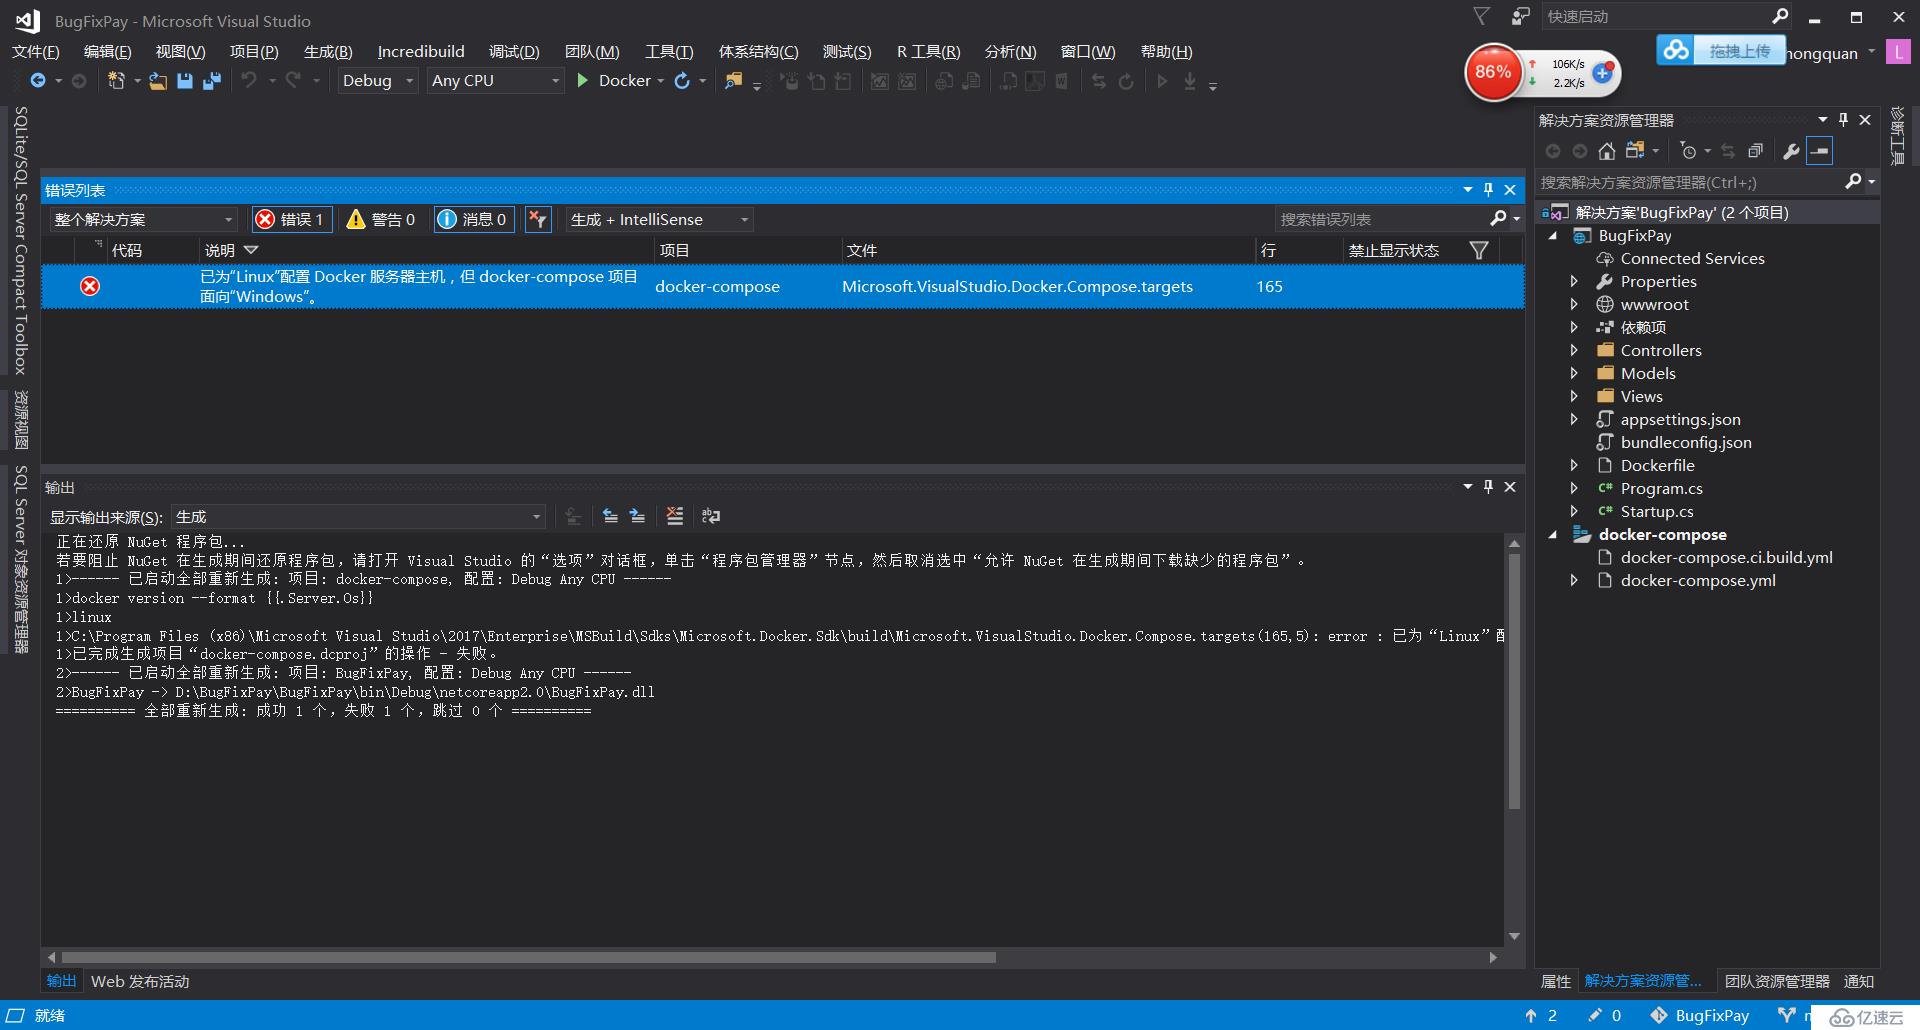Open the 整个解决方案 scope dropdown
Screen dimensions: 1920x1030
[143, 219]
